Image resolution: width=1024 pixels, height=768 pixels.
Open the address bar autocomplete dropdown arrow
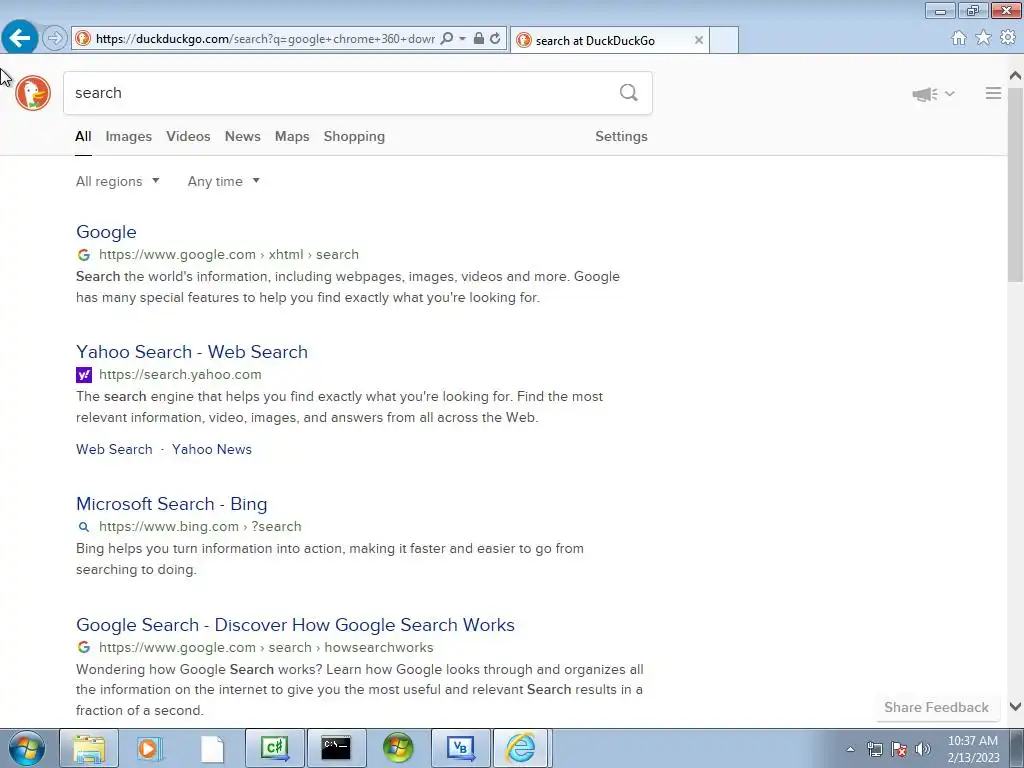point(462,39)
